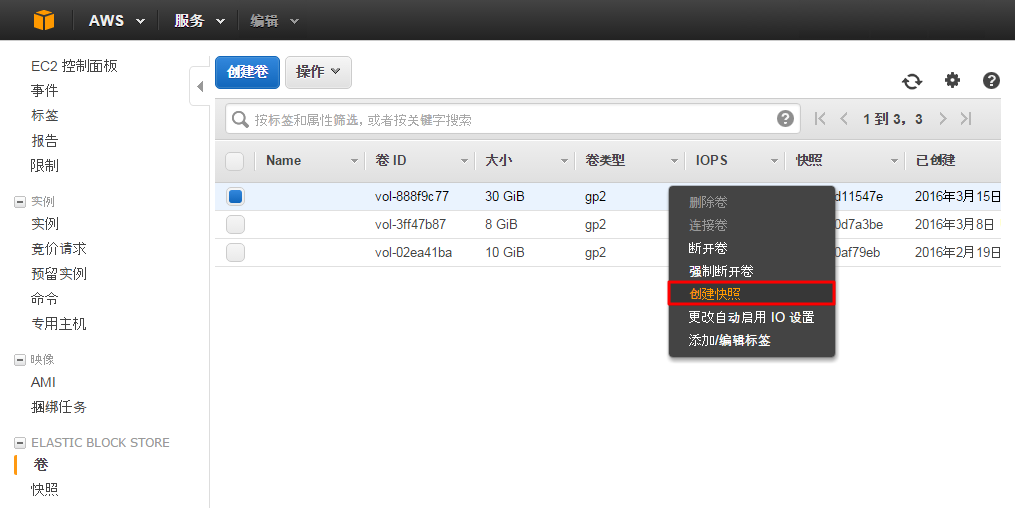Sort by the 已创建 column header

coord(935,160)
